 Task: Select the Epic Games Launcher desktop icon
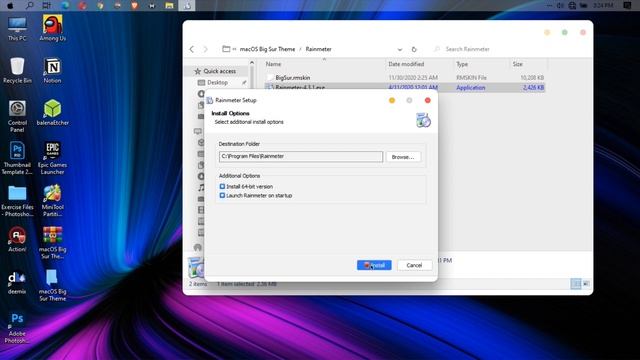(x=52, y=158)
